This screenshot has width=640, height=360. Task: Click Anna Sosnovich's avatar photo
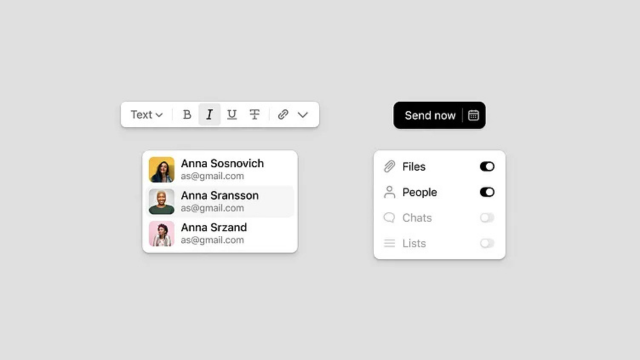pyautogui.click(x=162, y=169)
